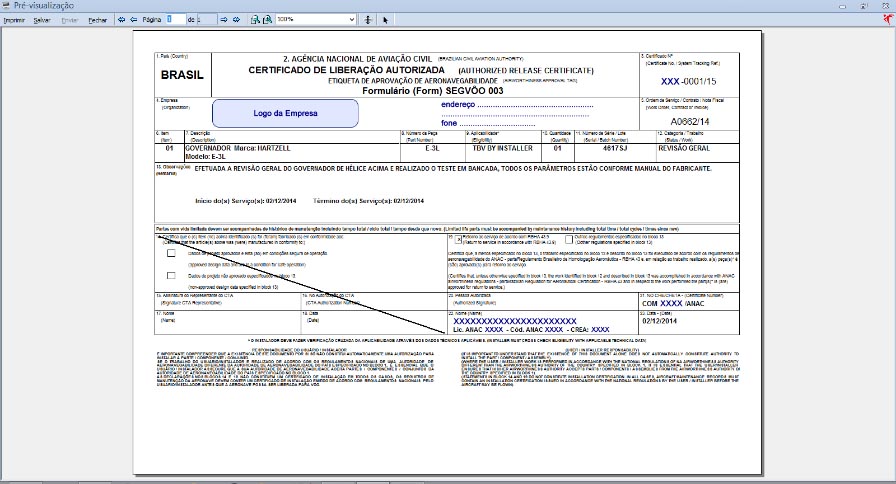
Task: Click the 'EFETUADA A REVISÃO GERAL' remarks text
Action: coord(453,169)
